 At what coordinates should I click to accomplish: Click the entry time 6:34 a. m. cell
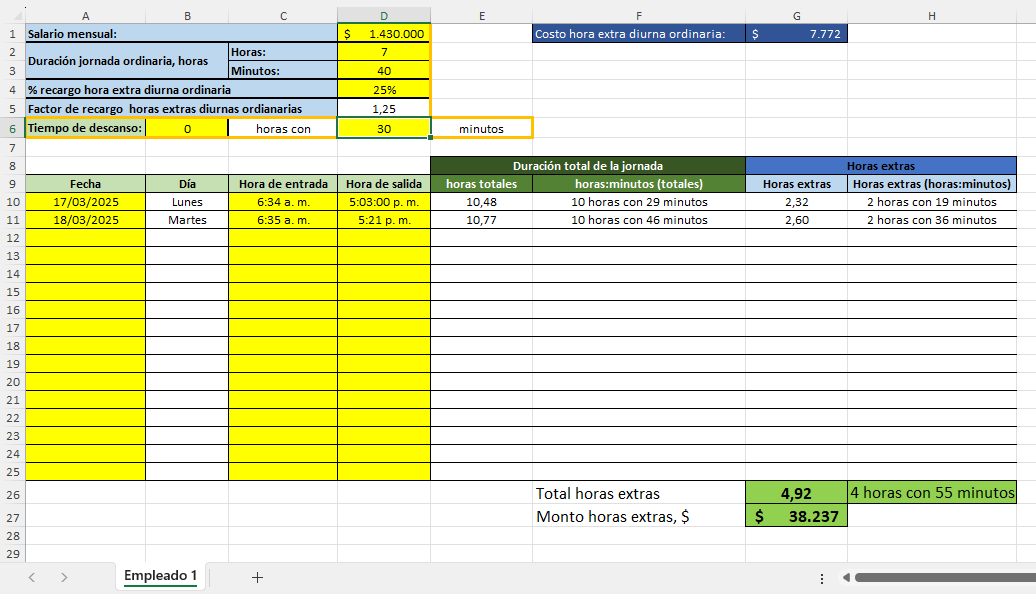pos(283,202)
